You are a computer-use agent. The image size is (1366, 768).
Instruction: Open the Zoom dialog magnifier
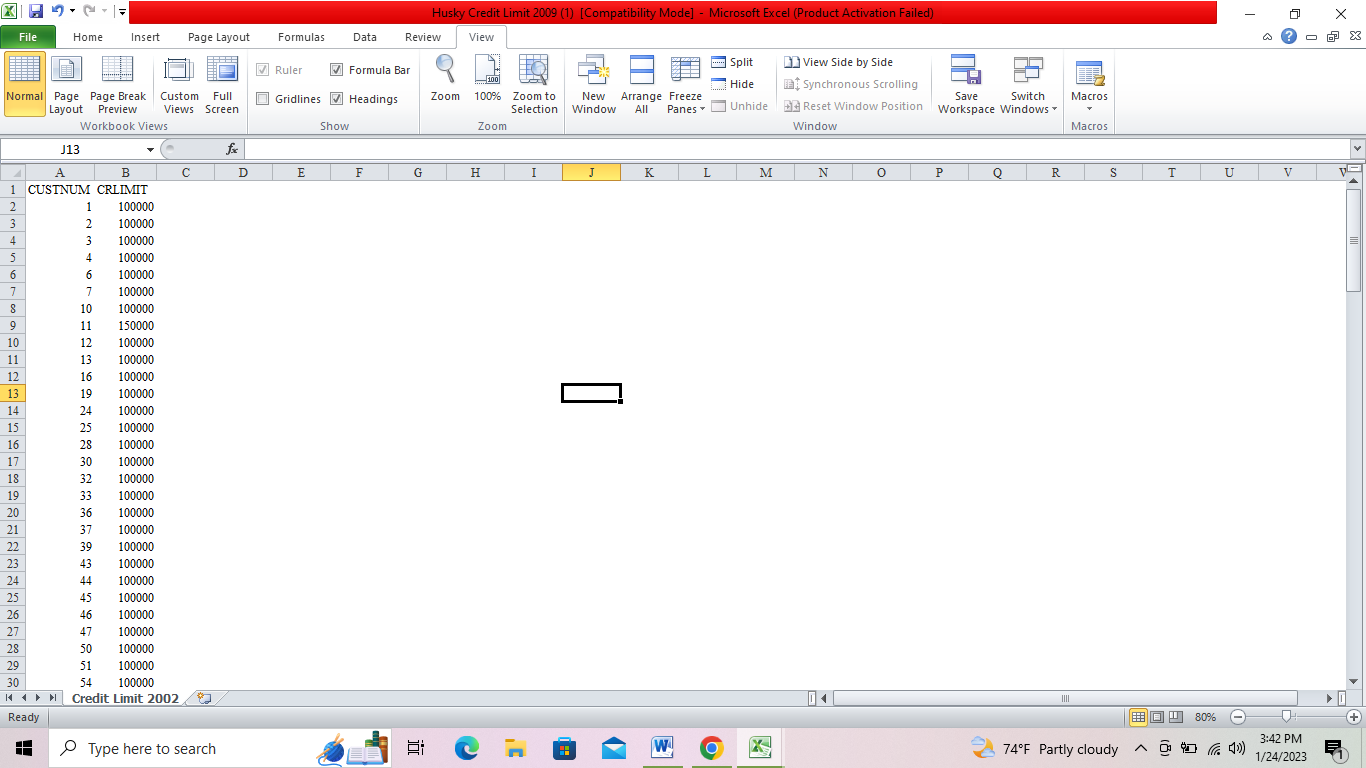445,79
